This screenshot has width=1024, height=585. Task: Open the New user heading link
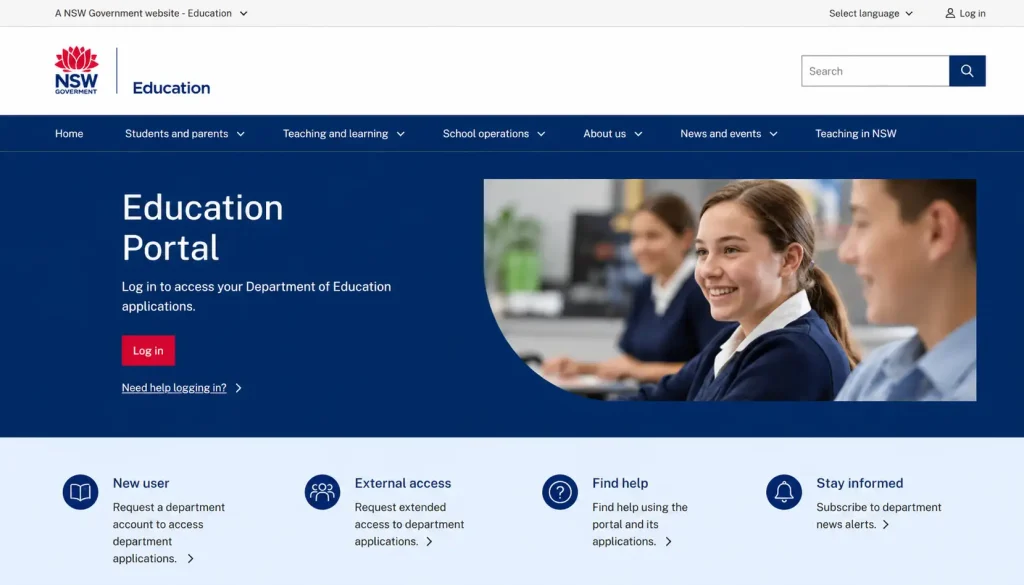[141, 483]
